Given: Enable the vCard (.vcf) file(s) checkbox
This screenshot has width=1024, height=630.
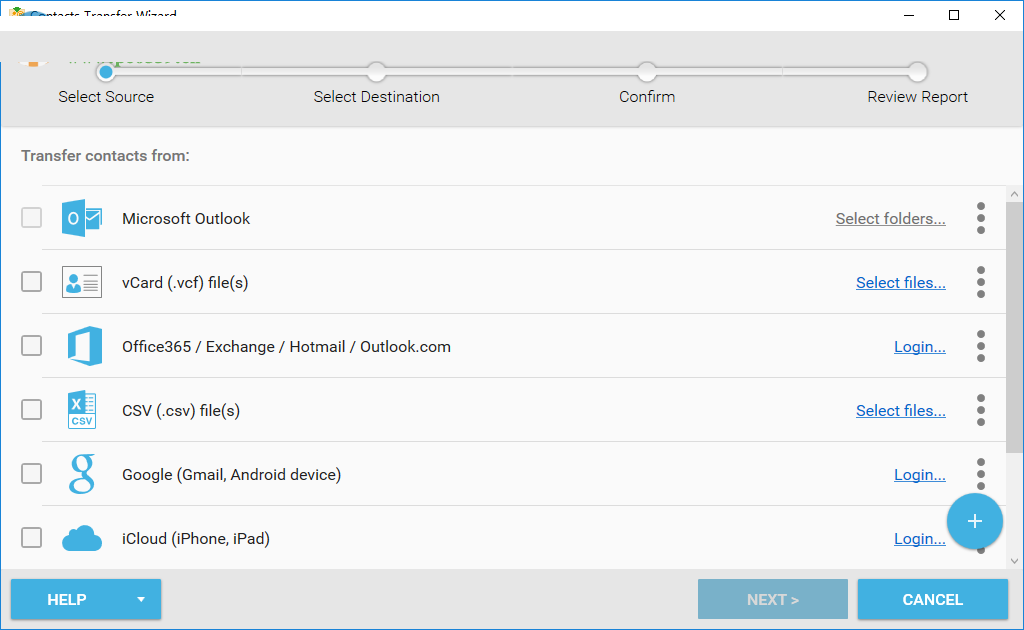Looking at the screenshot, I should click(x=32, y=282).
